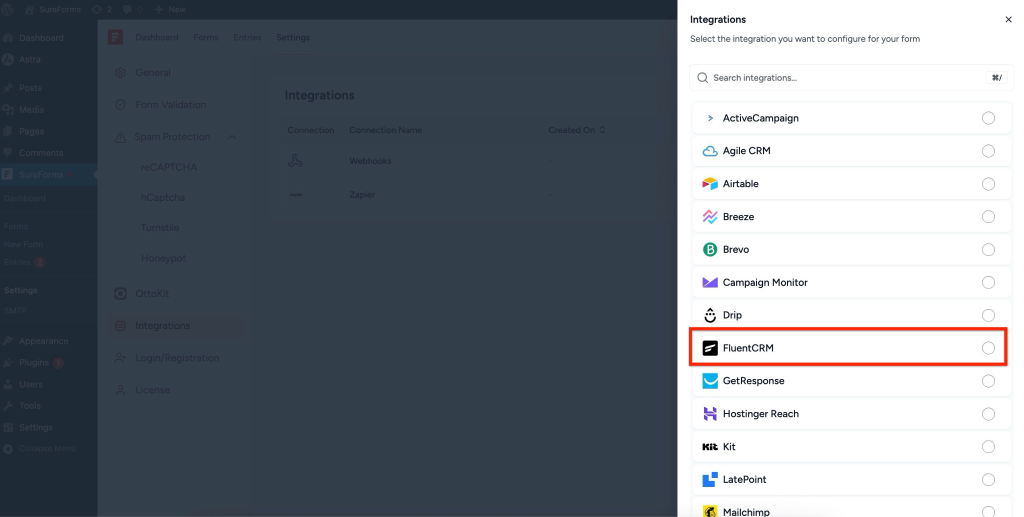Focus the Search integrations field

pyautogui.click(x=852, y=78)
